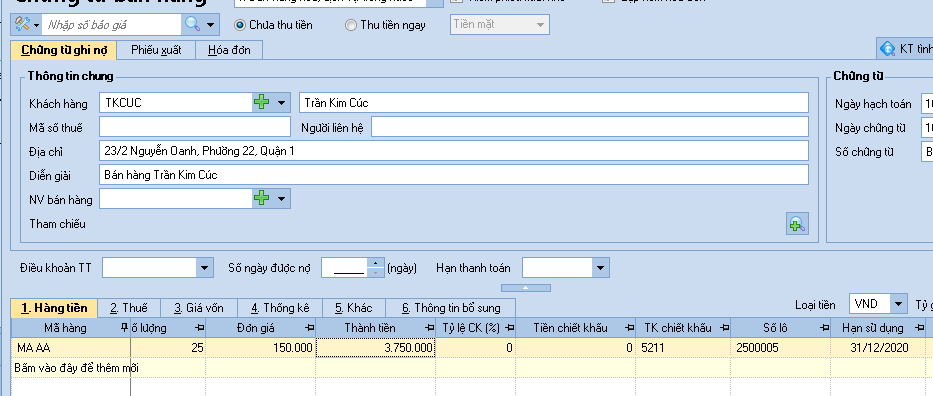Click the Diễn giải description field

tap(453, 175)
